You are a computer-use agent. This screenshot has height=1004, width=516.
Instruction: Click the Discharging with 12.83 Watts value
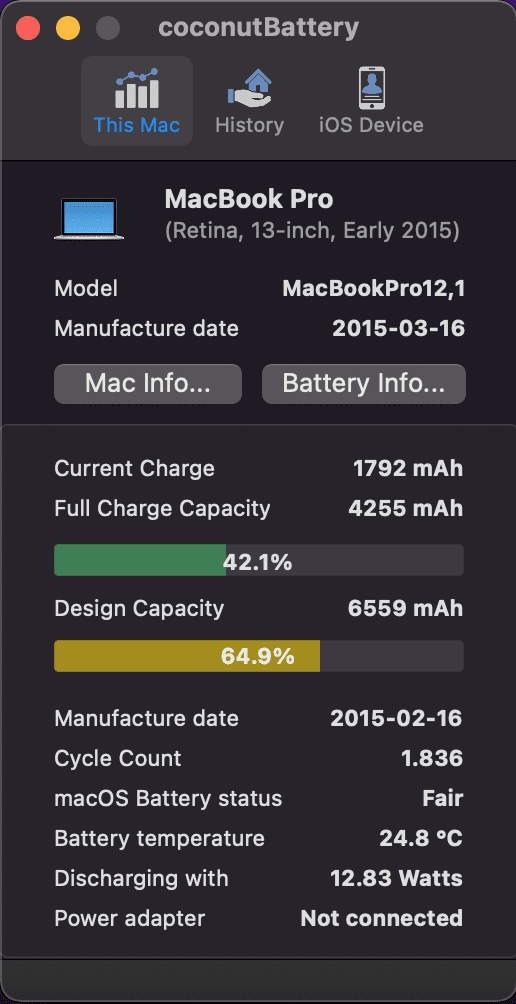397,878
